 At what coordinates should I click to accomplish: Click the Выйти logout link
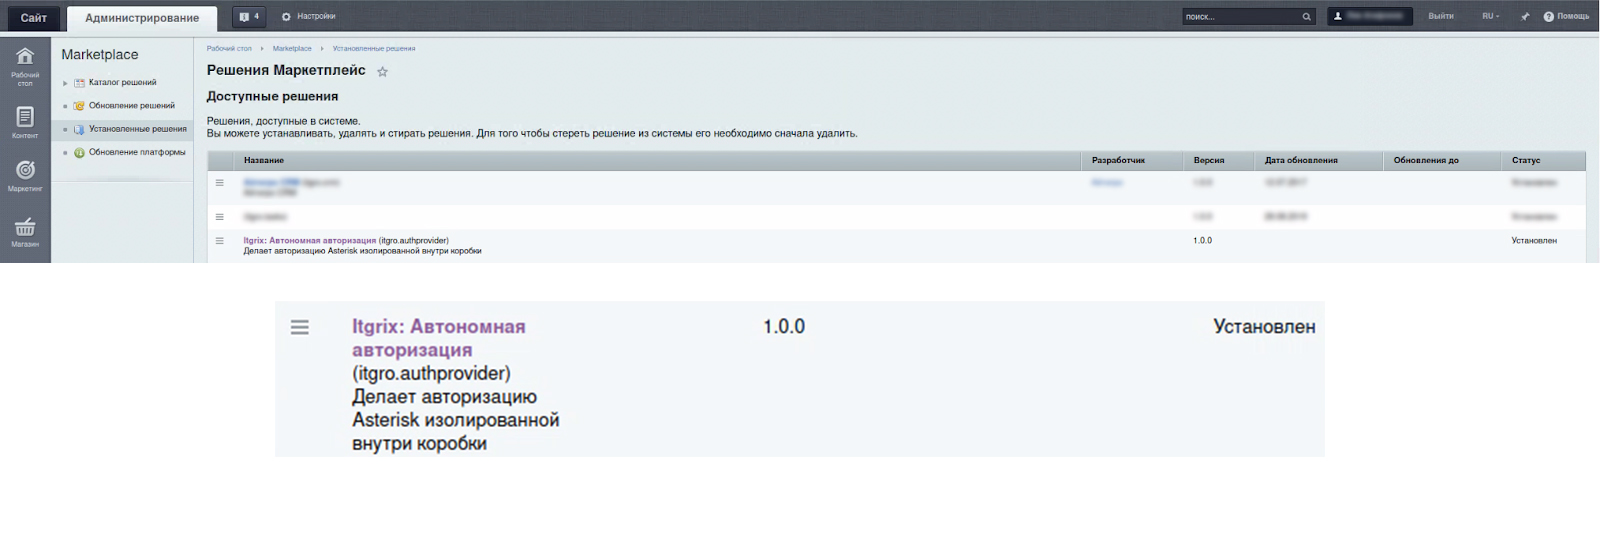pyautogui.click(x=1440, y=17)
